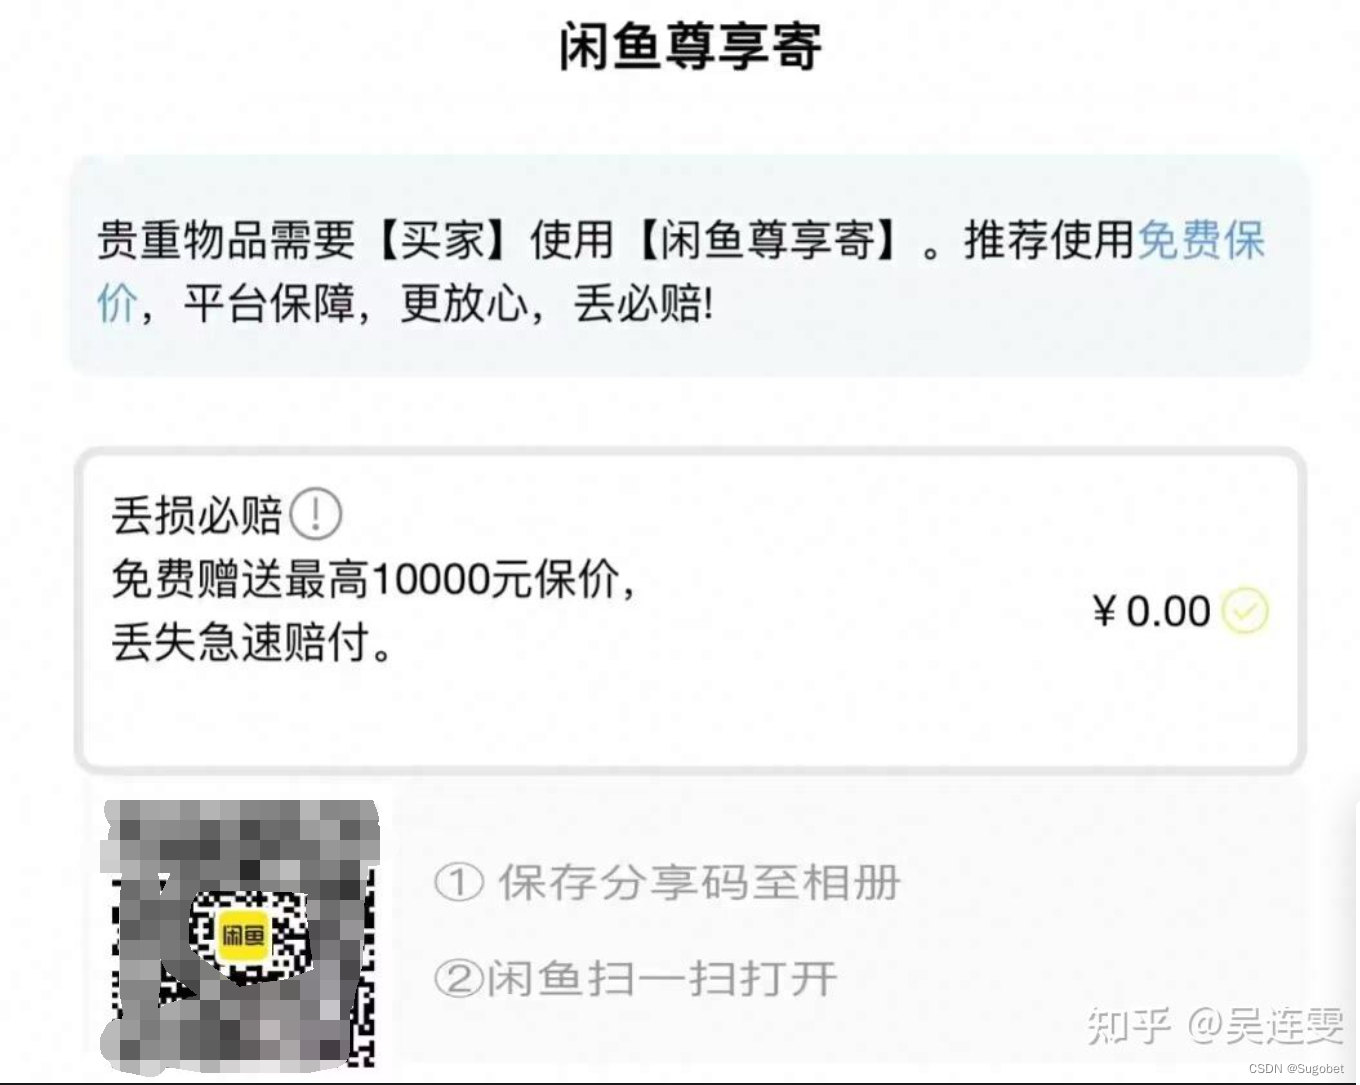This screenshot has height=1085, width=1360.
Task: Click the CSDN @Sugobet watermark
Action: pos(1296,1068)
